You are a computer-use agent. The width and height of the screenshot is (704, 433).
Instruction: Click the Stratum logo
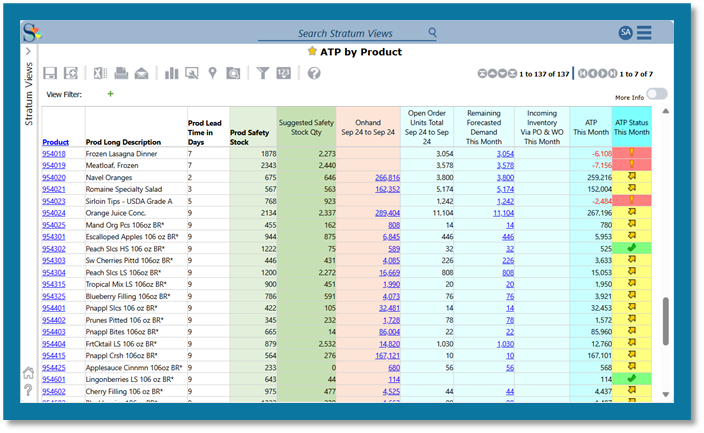coord(32,32)
